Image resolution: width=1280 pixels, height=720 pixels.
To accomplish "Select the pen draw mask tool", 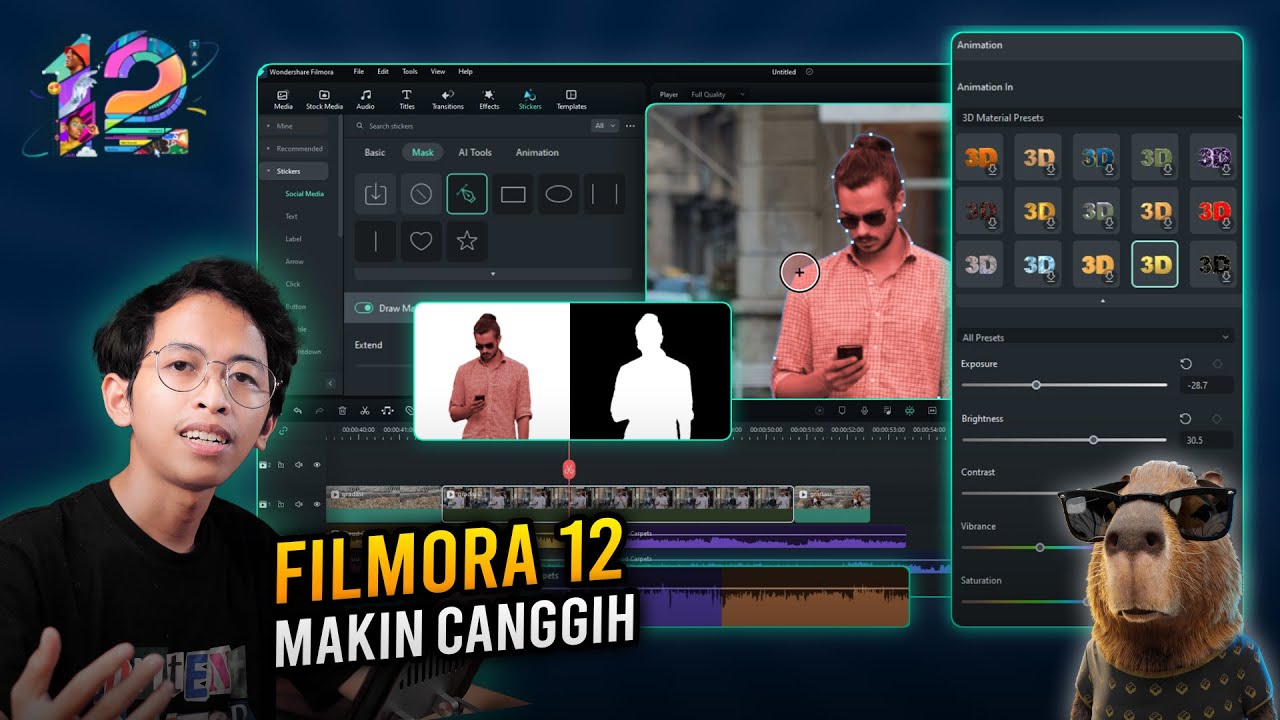I will click(467, 194).
